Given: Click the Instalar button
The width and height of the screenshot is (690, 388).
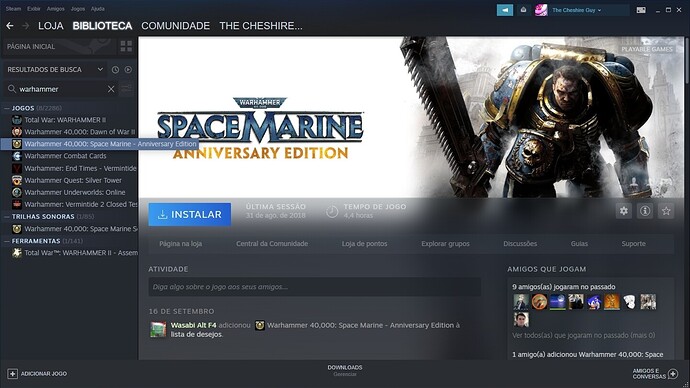Looking at the screenshot, I should coord(190,214).
